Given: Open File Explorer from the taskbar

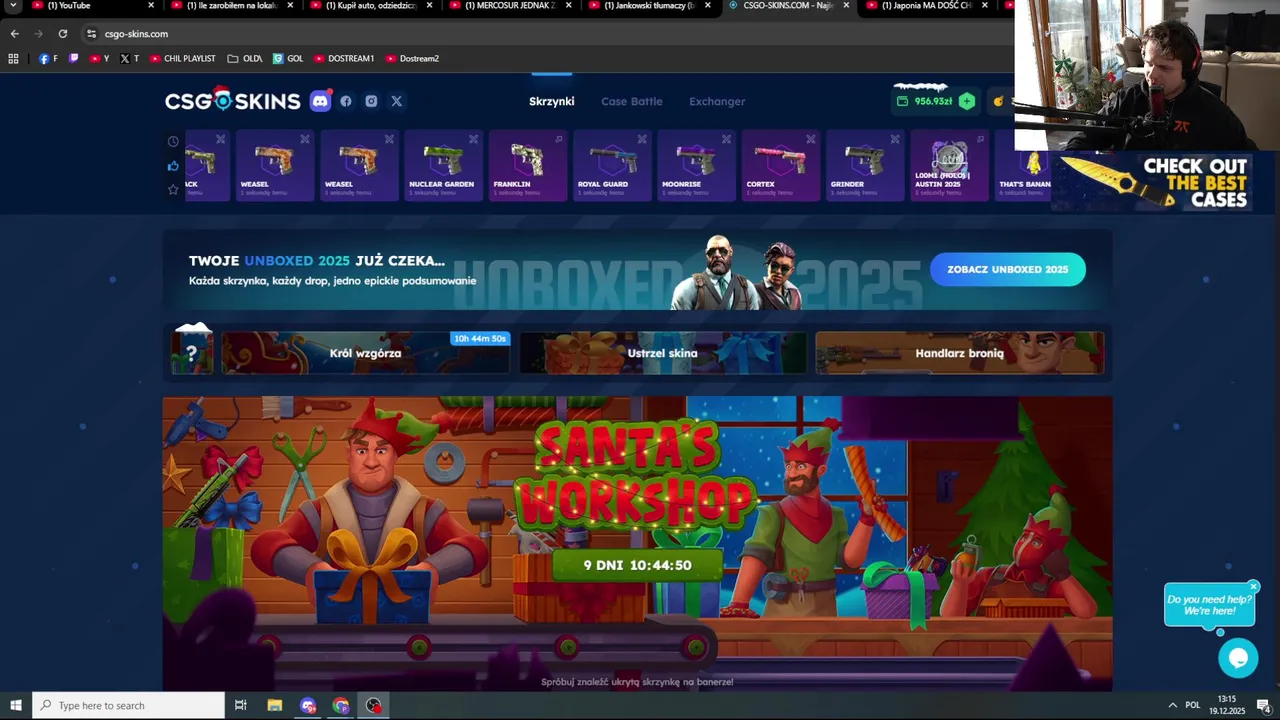Looking at the screenshot, I should (x=275, y=705).
